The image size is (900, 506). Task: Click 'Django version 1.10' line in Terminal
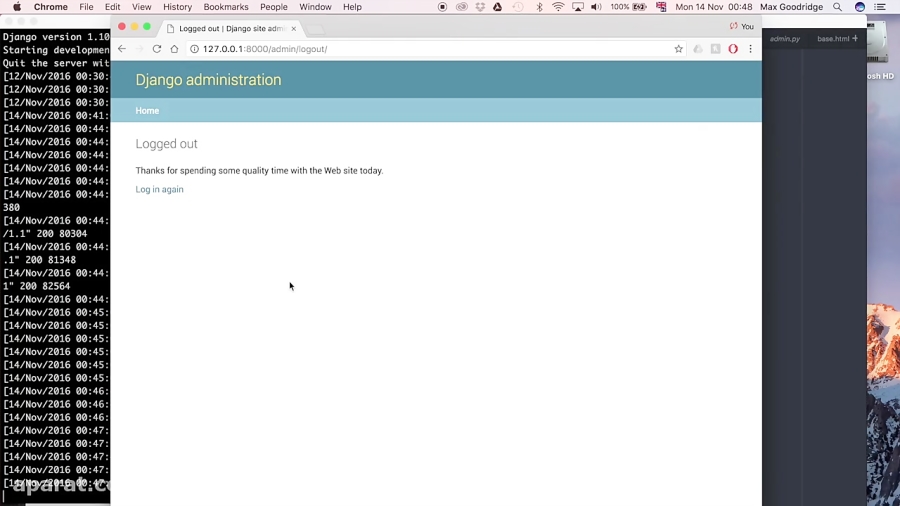(56, 37)
